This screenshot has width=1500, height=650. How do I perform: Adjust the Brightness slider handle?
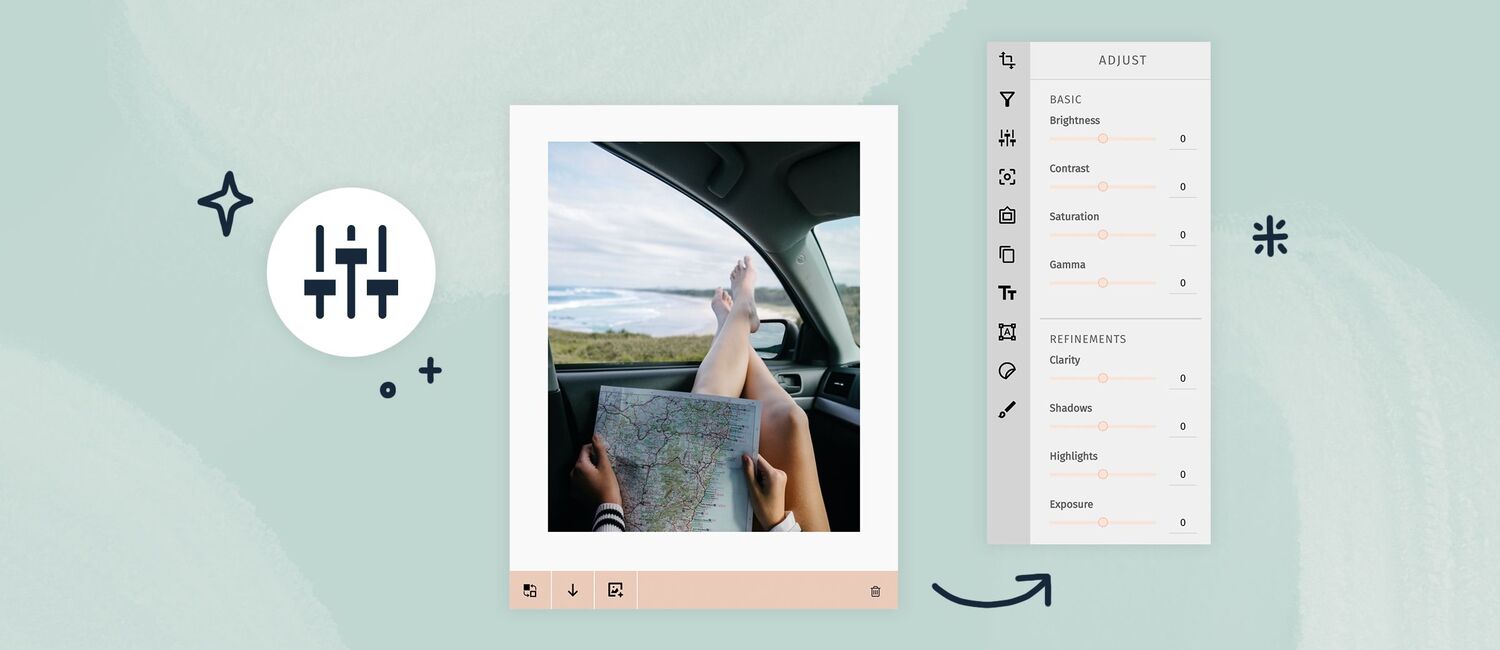tap(1103, 139)
